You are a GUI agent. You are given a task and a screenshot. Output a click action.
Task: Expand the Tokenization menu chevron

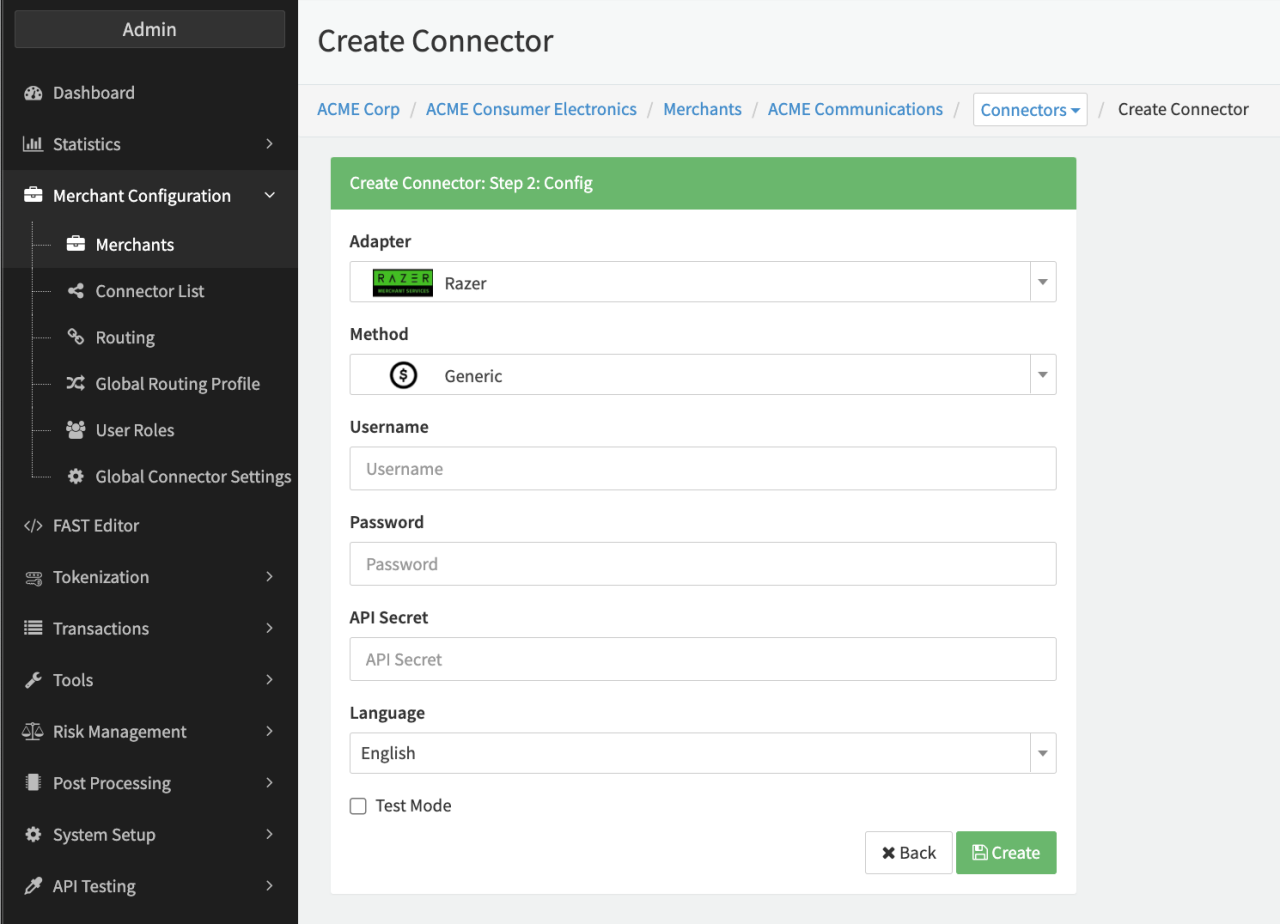click(269, 577)
